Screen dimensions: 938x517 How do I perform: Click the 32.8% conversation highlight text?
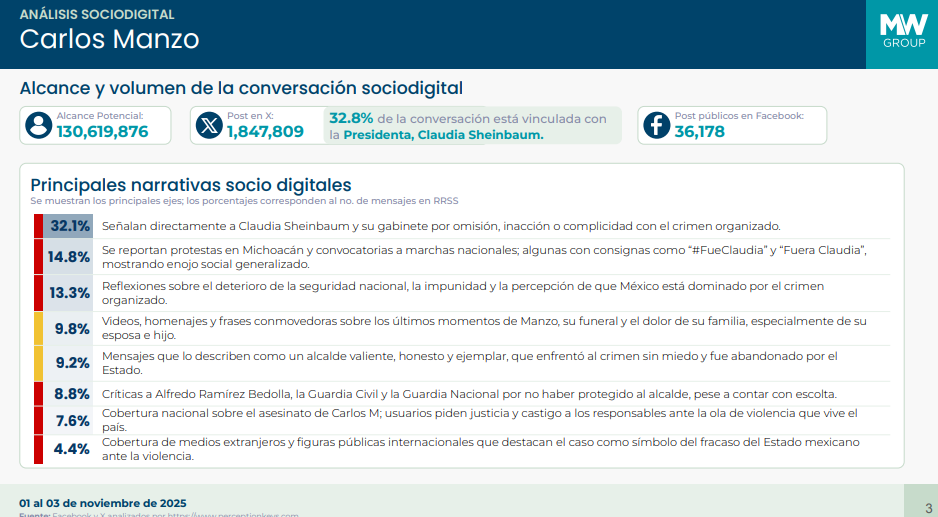click(351, 118)
